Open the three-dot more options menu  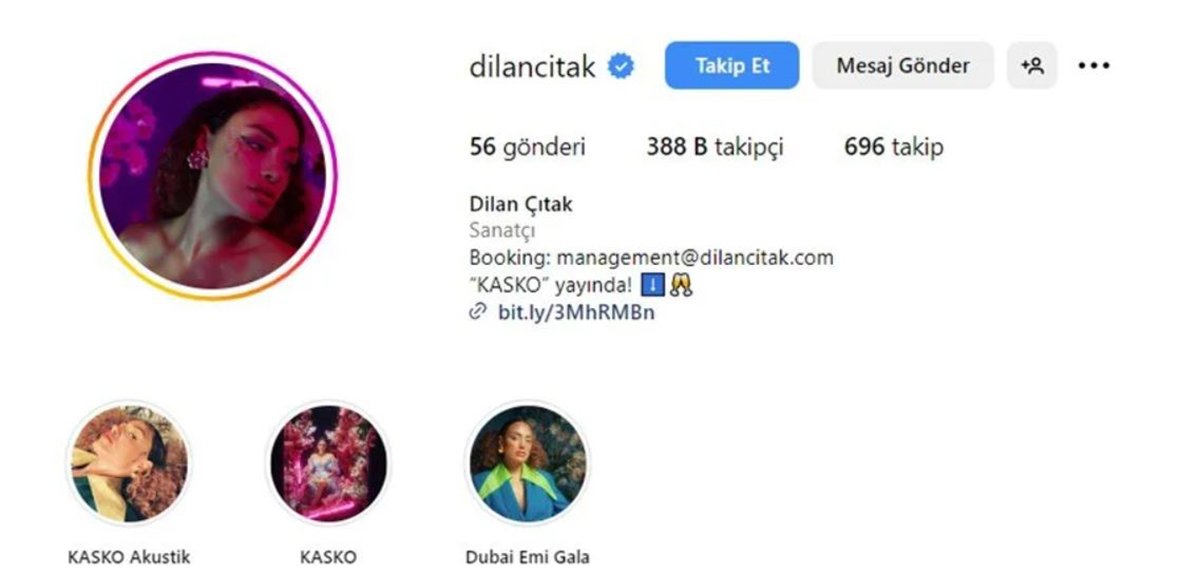click(x=1094, y=66)
